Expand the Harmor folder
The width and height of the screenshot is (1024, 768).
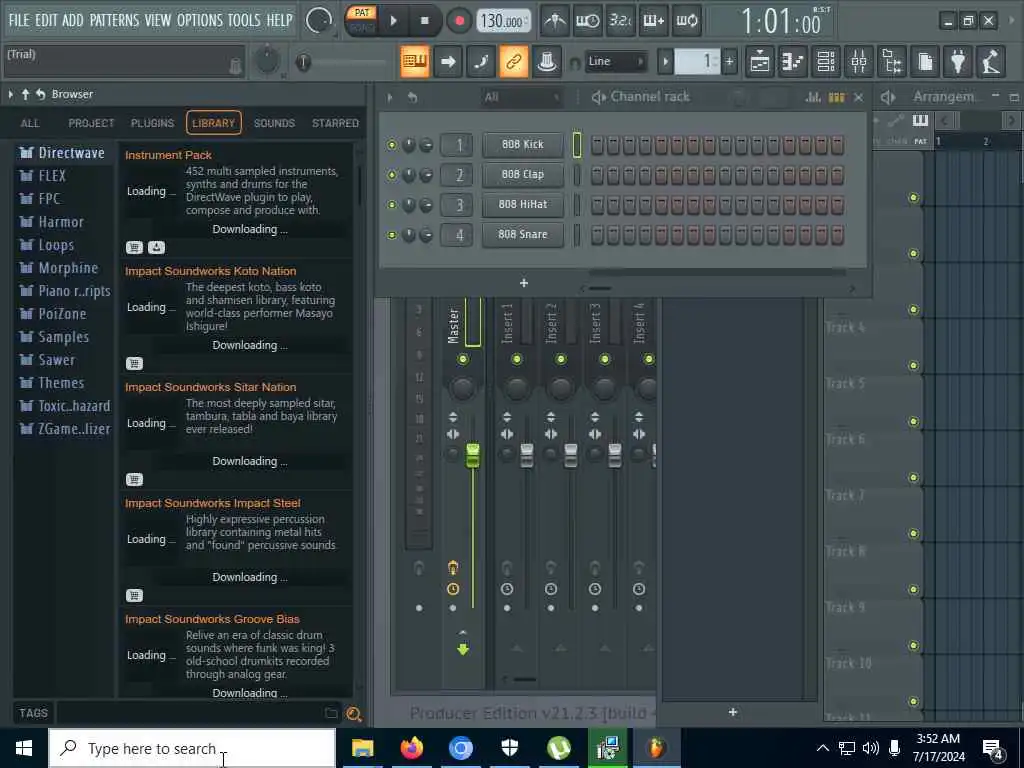tap(52, 222)
